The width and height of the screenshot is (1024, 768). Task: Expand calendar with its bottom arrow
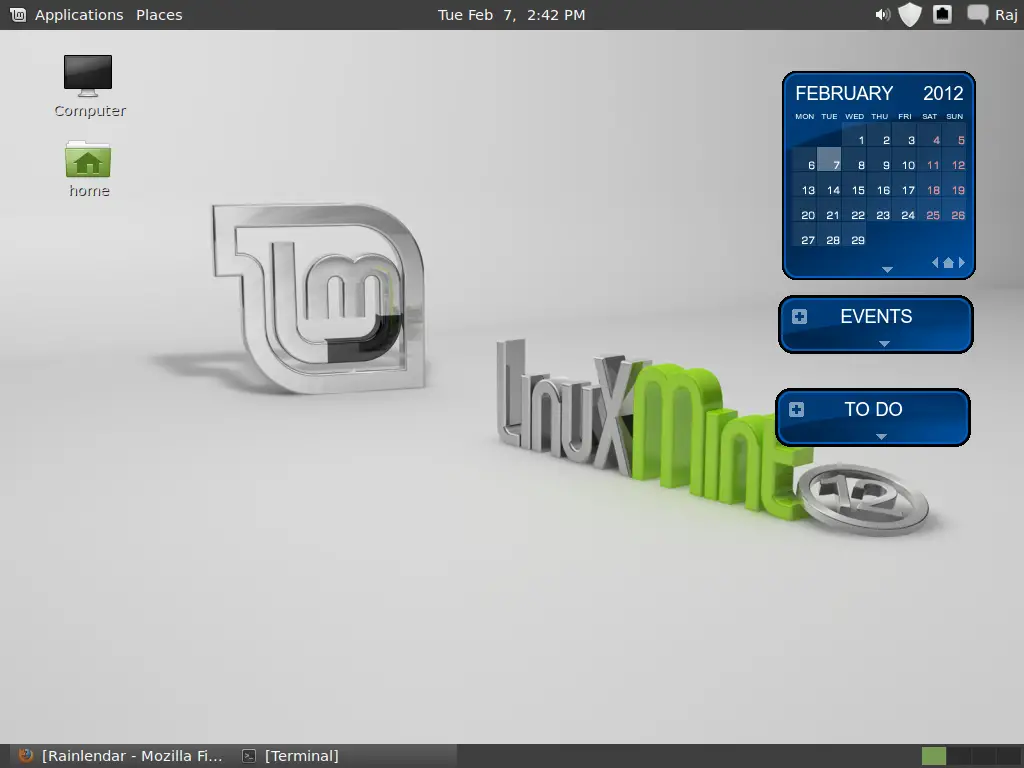(887, 270)
